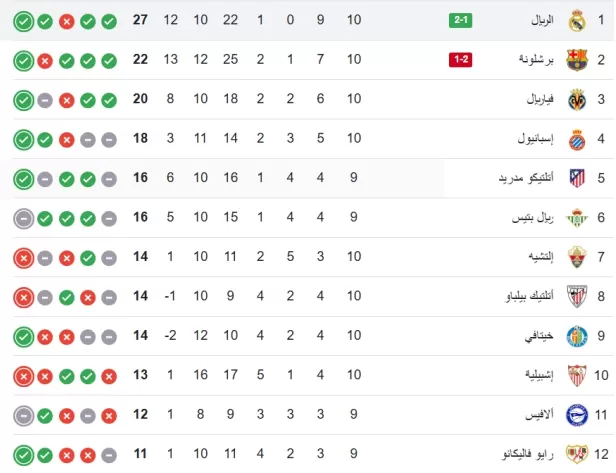Click the Real Betis green logo
The image size is (616, 473).
tap(576, 217)
